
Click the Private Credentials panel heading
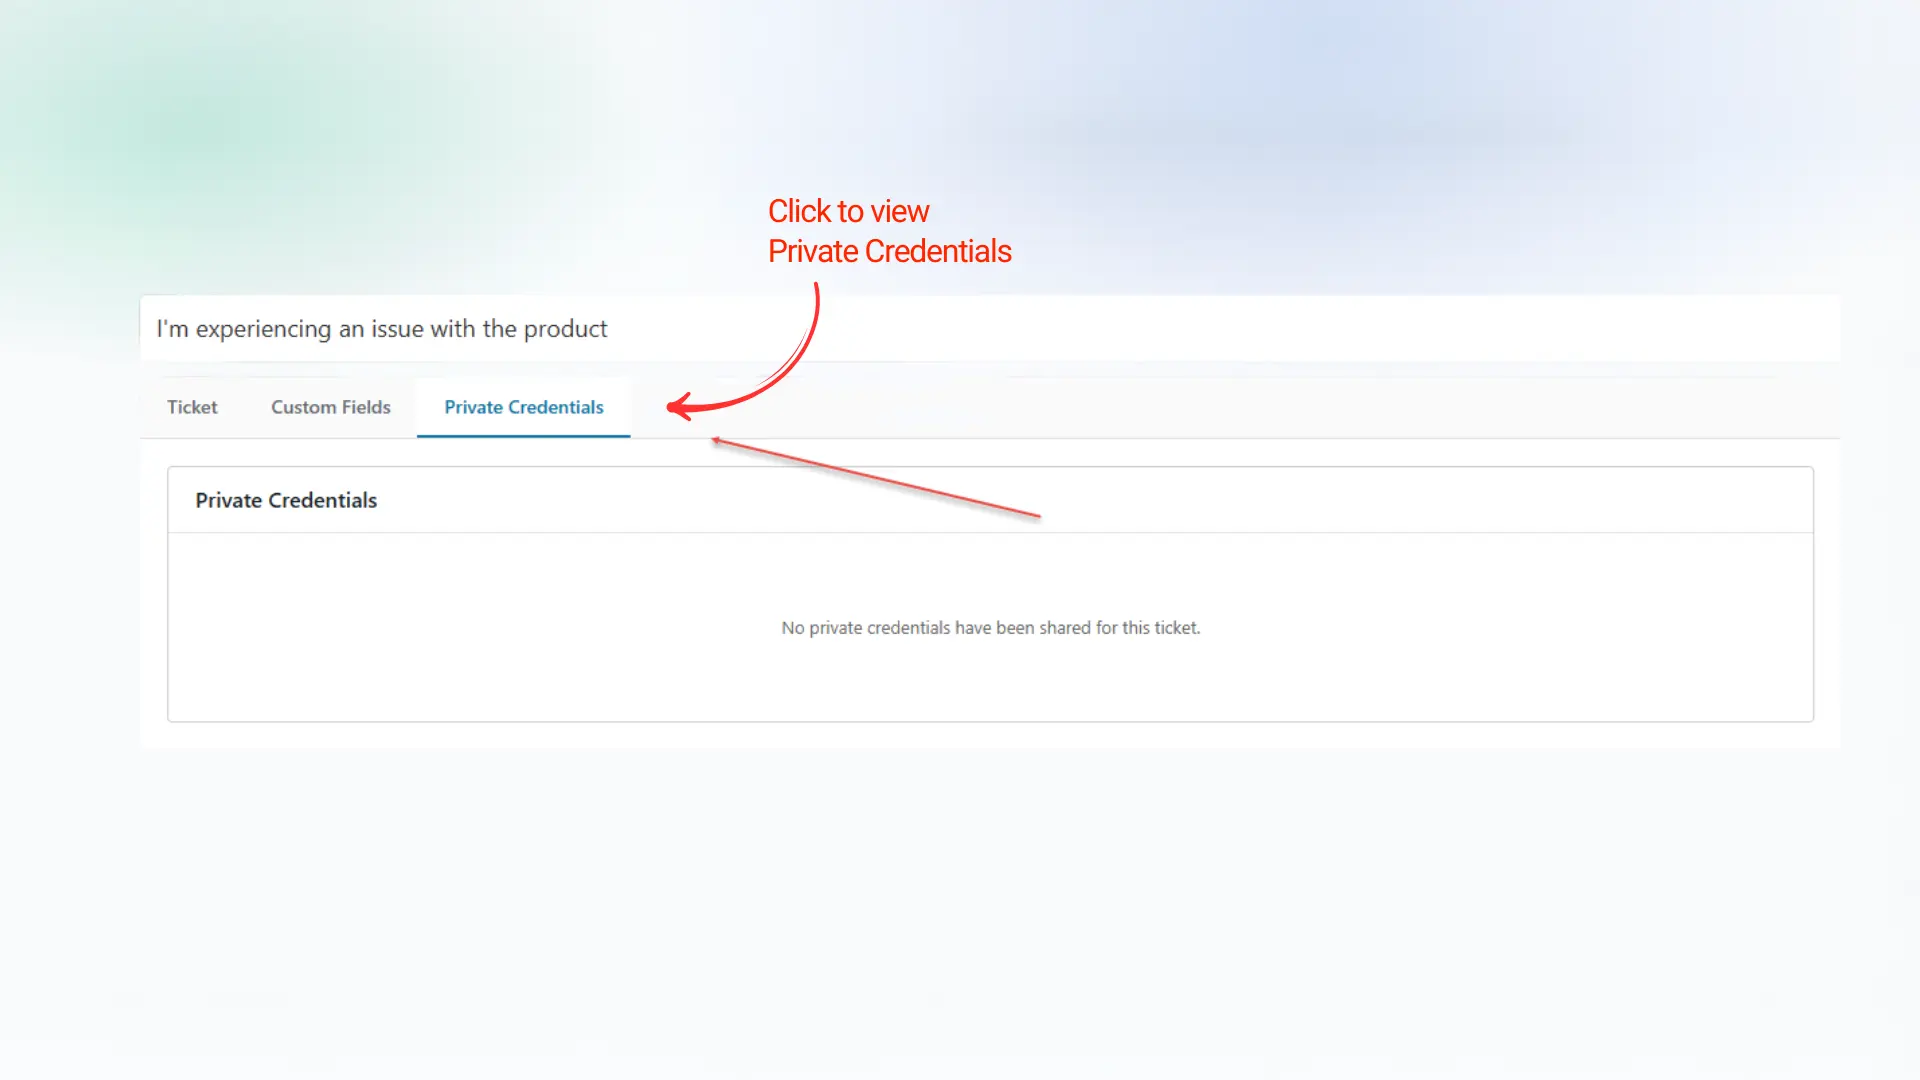(x=286, y=500)
